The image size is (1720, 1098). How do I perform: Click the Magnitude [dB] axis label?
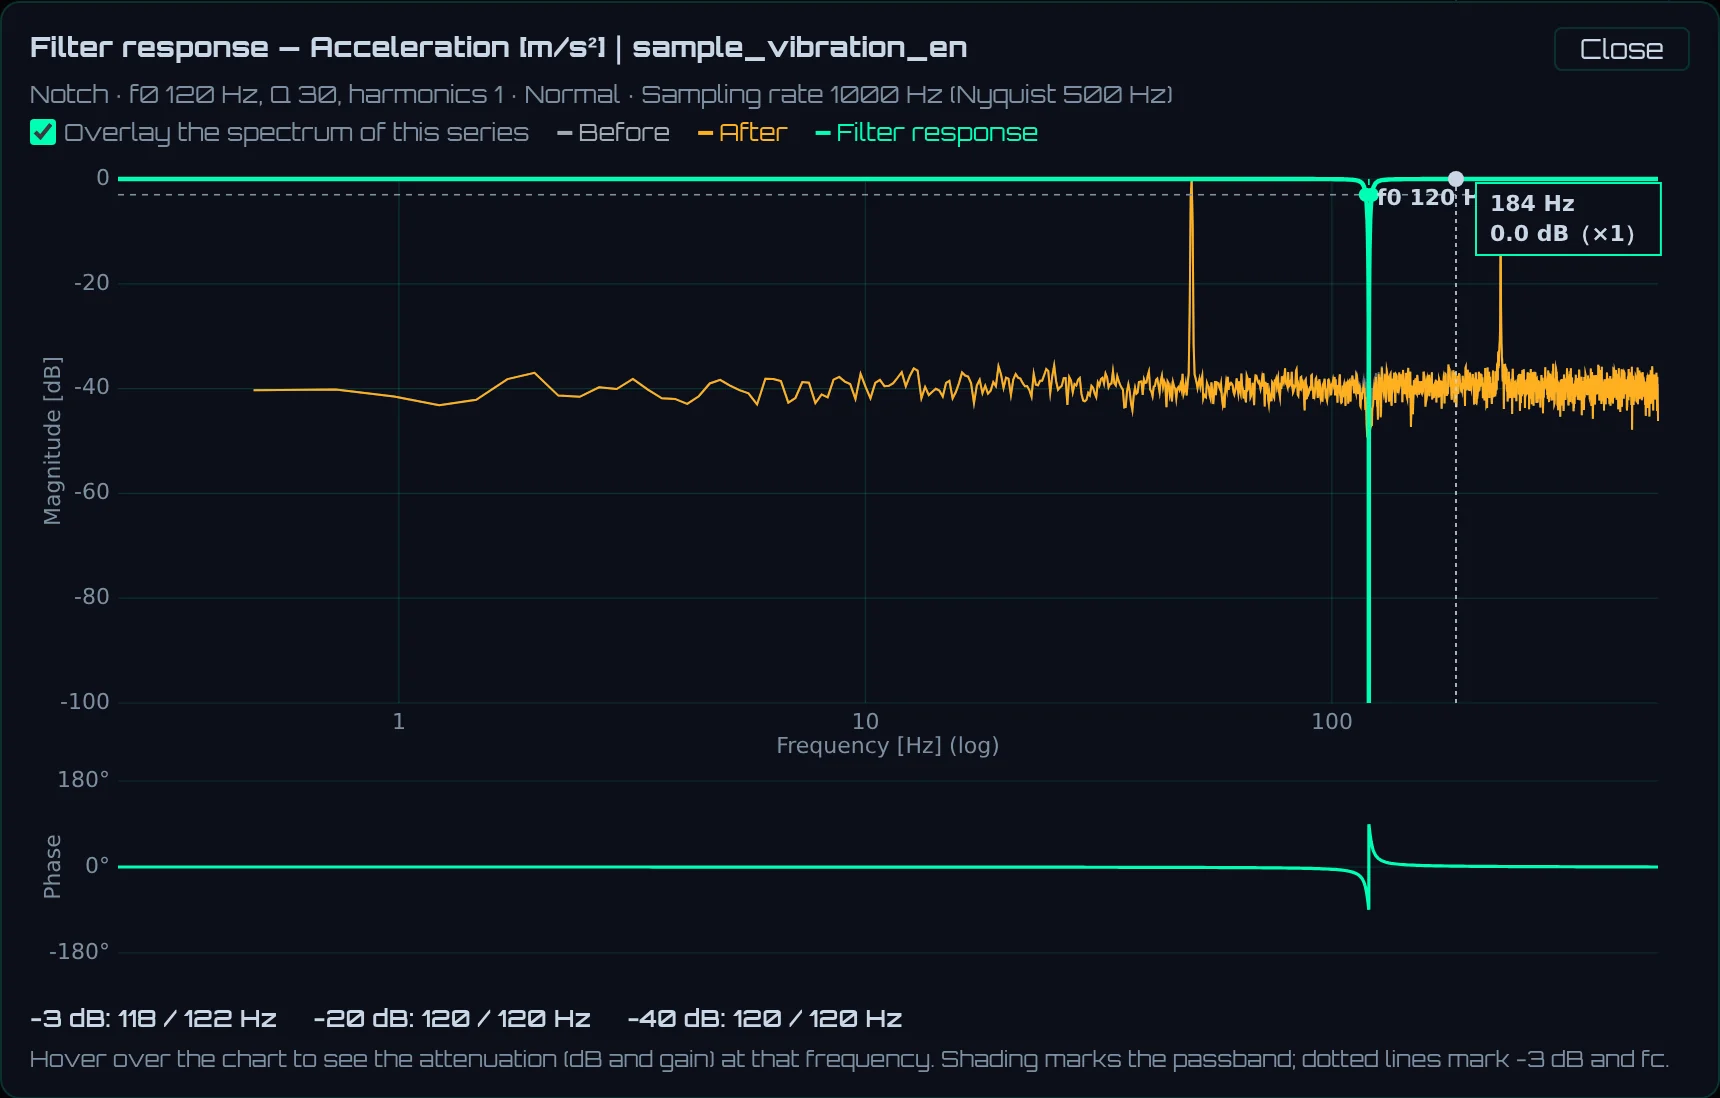point(52,440)
